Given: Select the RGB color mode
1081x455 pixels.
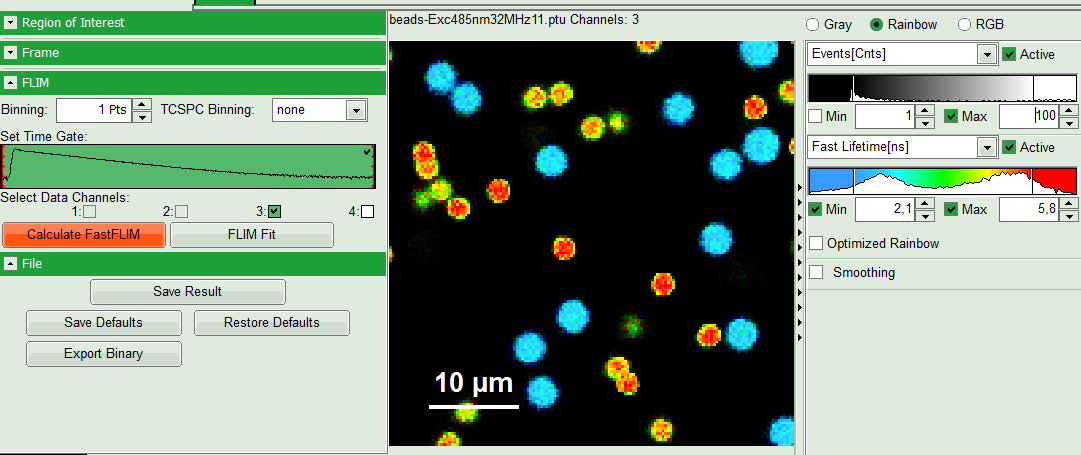Looking at the screenshot, I should (965, 24).
